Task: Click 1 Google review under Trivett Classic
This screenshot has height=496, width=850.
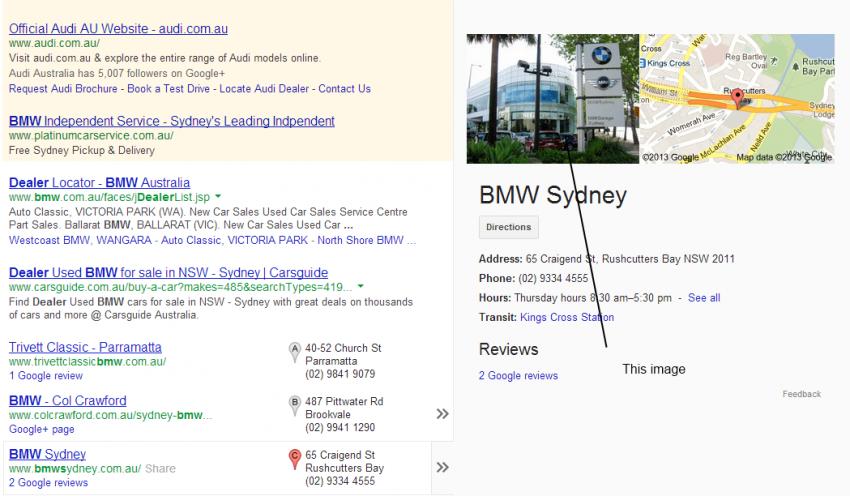Action: point(46,376)
